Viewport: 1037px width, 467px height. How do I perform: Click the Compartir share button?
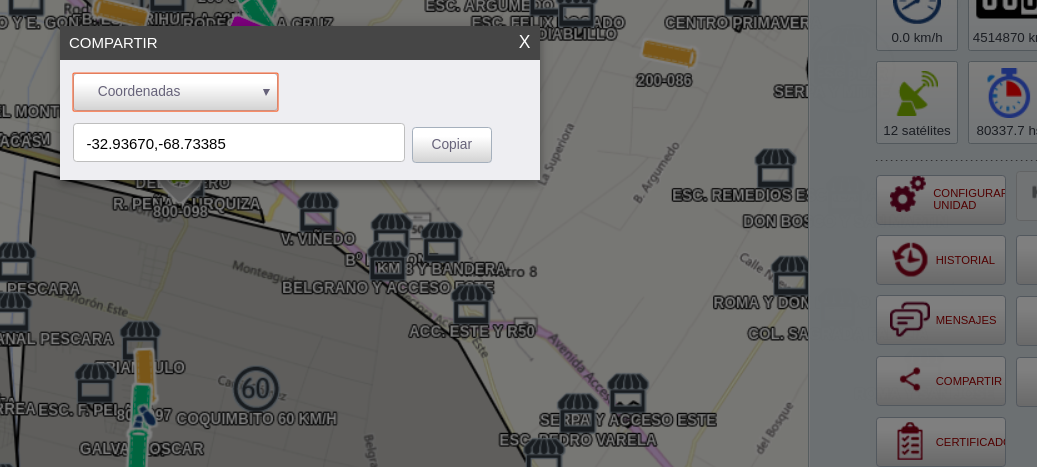pyautogui.click(x=940, y=381)
